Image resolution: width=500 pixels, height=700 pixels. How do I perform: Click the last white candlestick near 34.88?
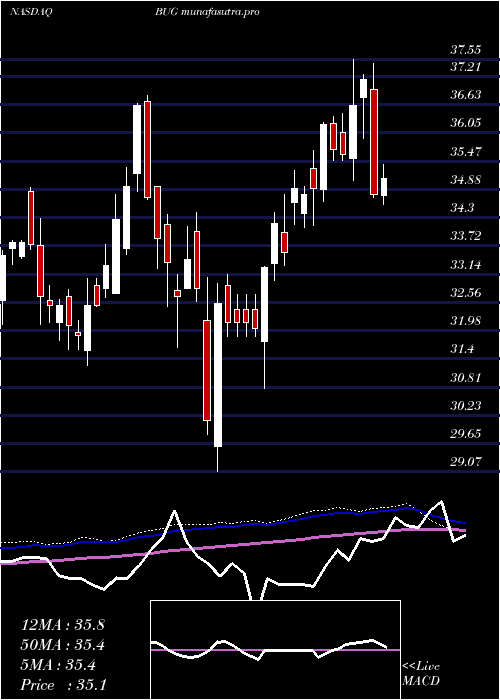(383, 187)
